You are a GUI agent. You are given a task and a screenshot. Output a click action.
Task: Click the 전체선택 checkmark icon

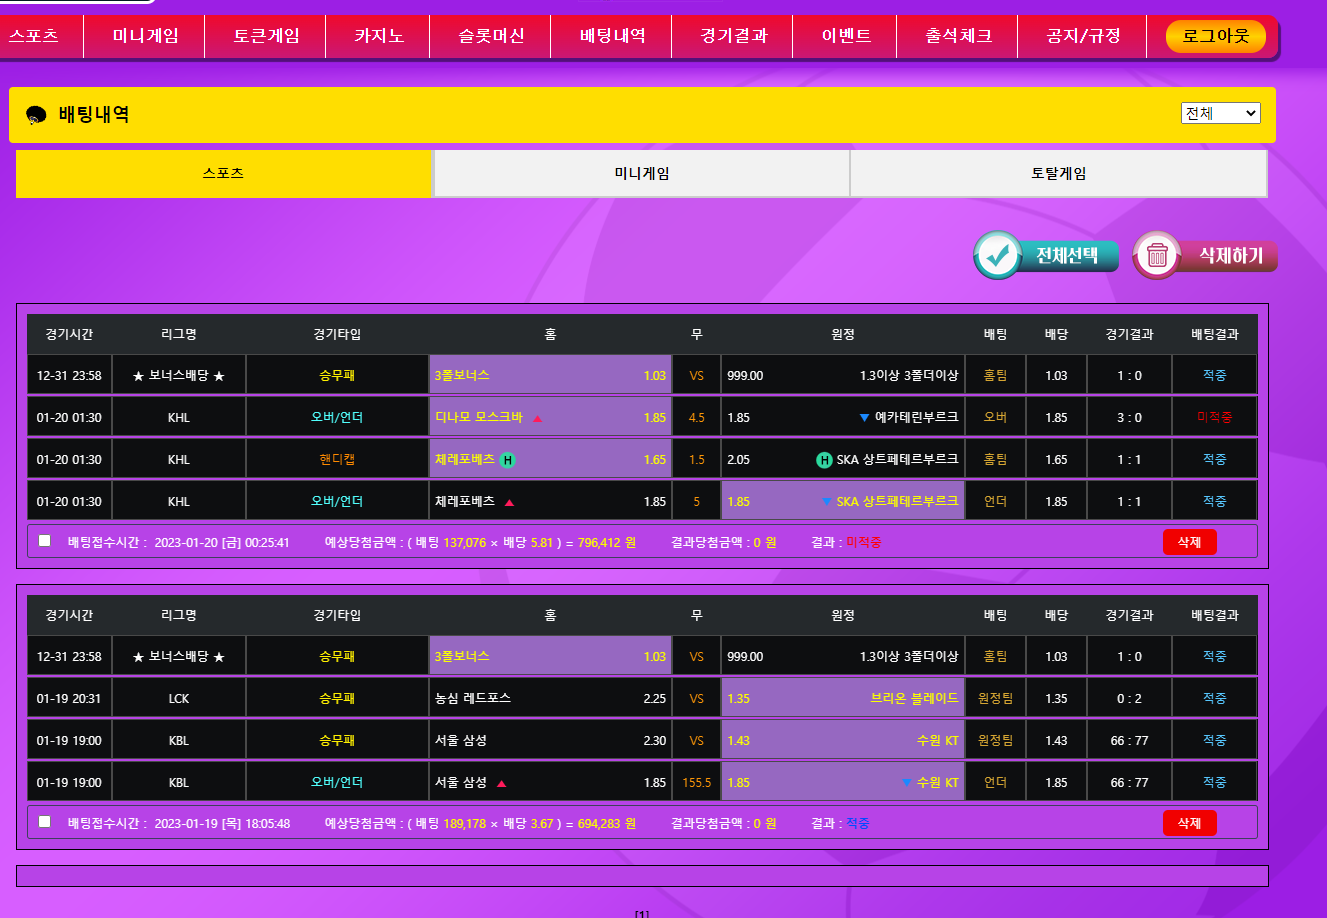(997, 255)
